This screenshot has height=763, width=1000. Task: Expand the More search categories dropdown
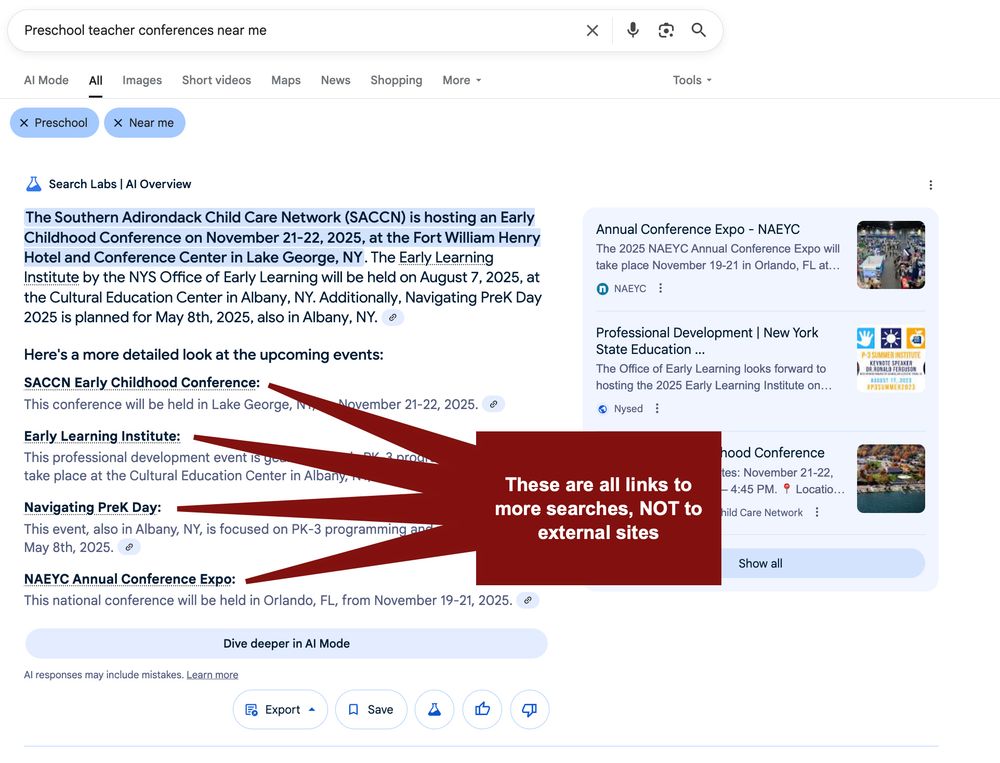pos(462,80)
